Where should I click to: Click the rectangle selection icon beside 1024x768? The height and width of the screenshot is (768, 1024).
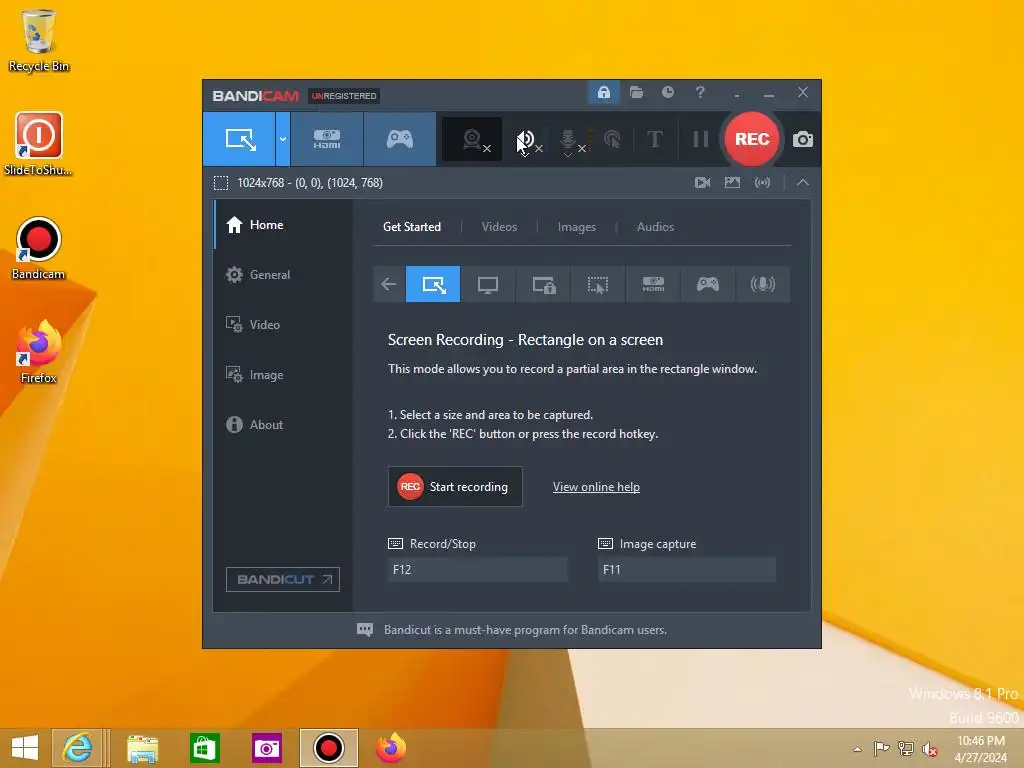(x=221, y=183)
